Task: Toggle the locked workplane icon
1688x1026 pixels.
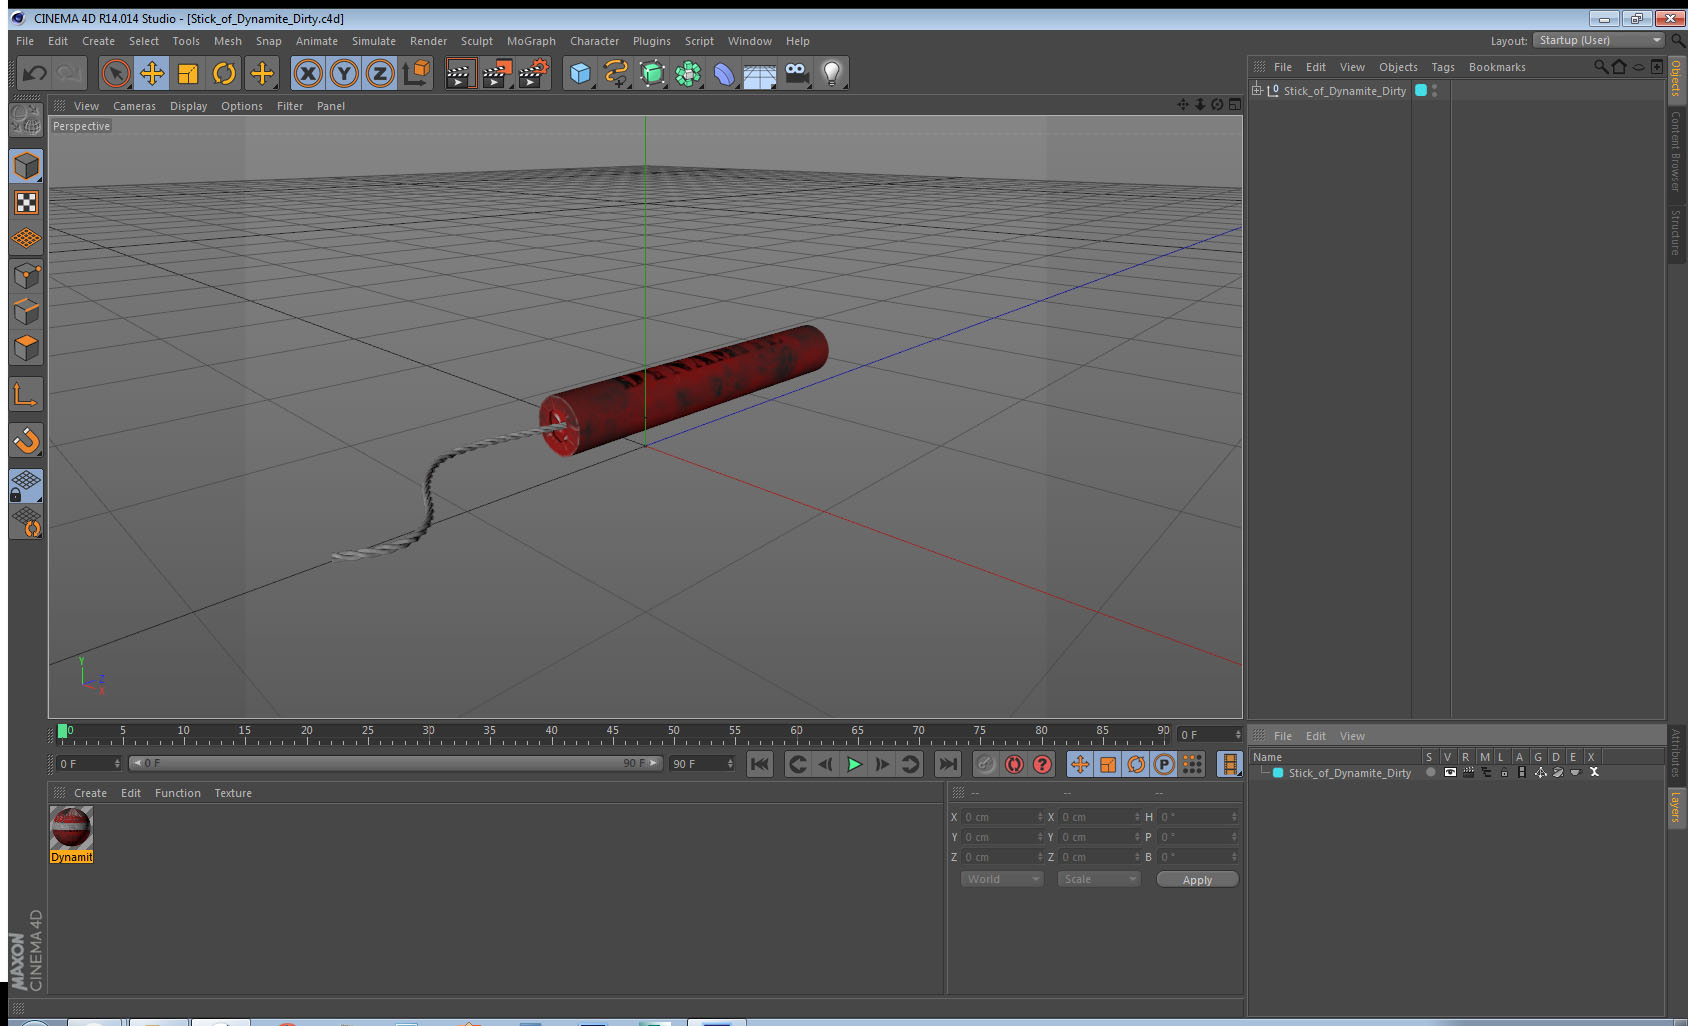Action: tap(26, 486)
